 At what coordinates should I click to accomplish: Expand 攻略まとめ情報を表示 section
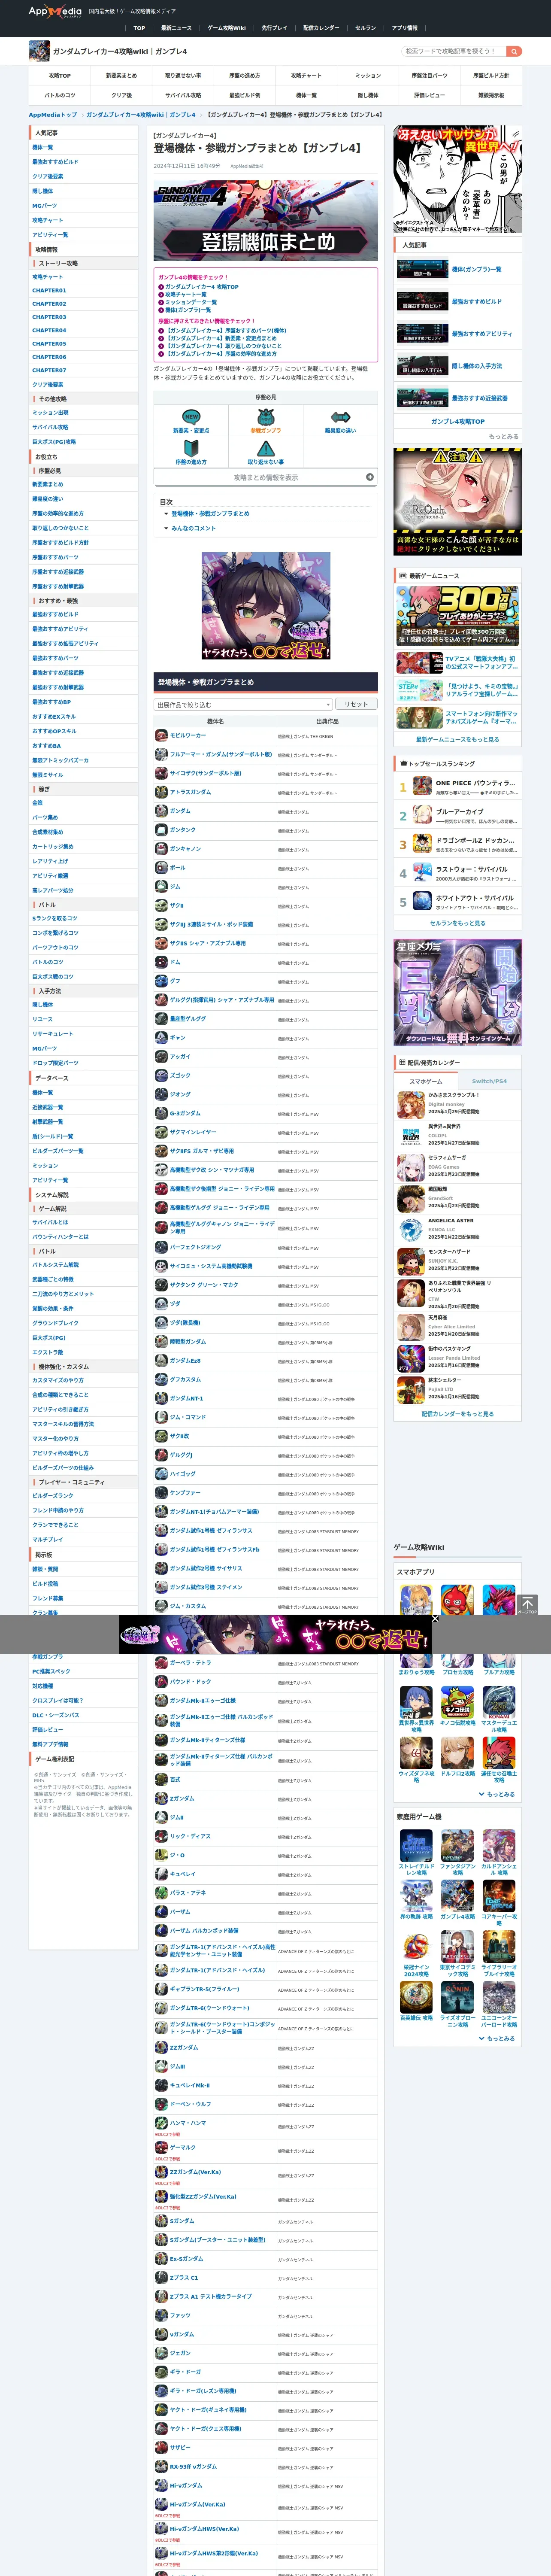pyautogui.click(x=265, y=477)
